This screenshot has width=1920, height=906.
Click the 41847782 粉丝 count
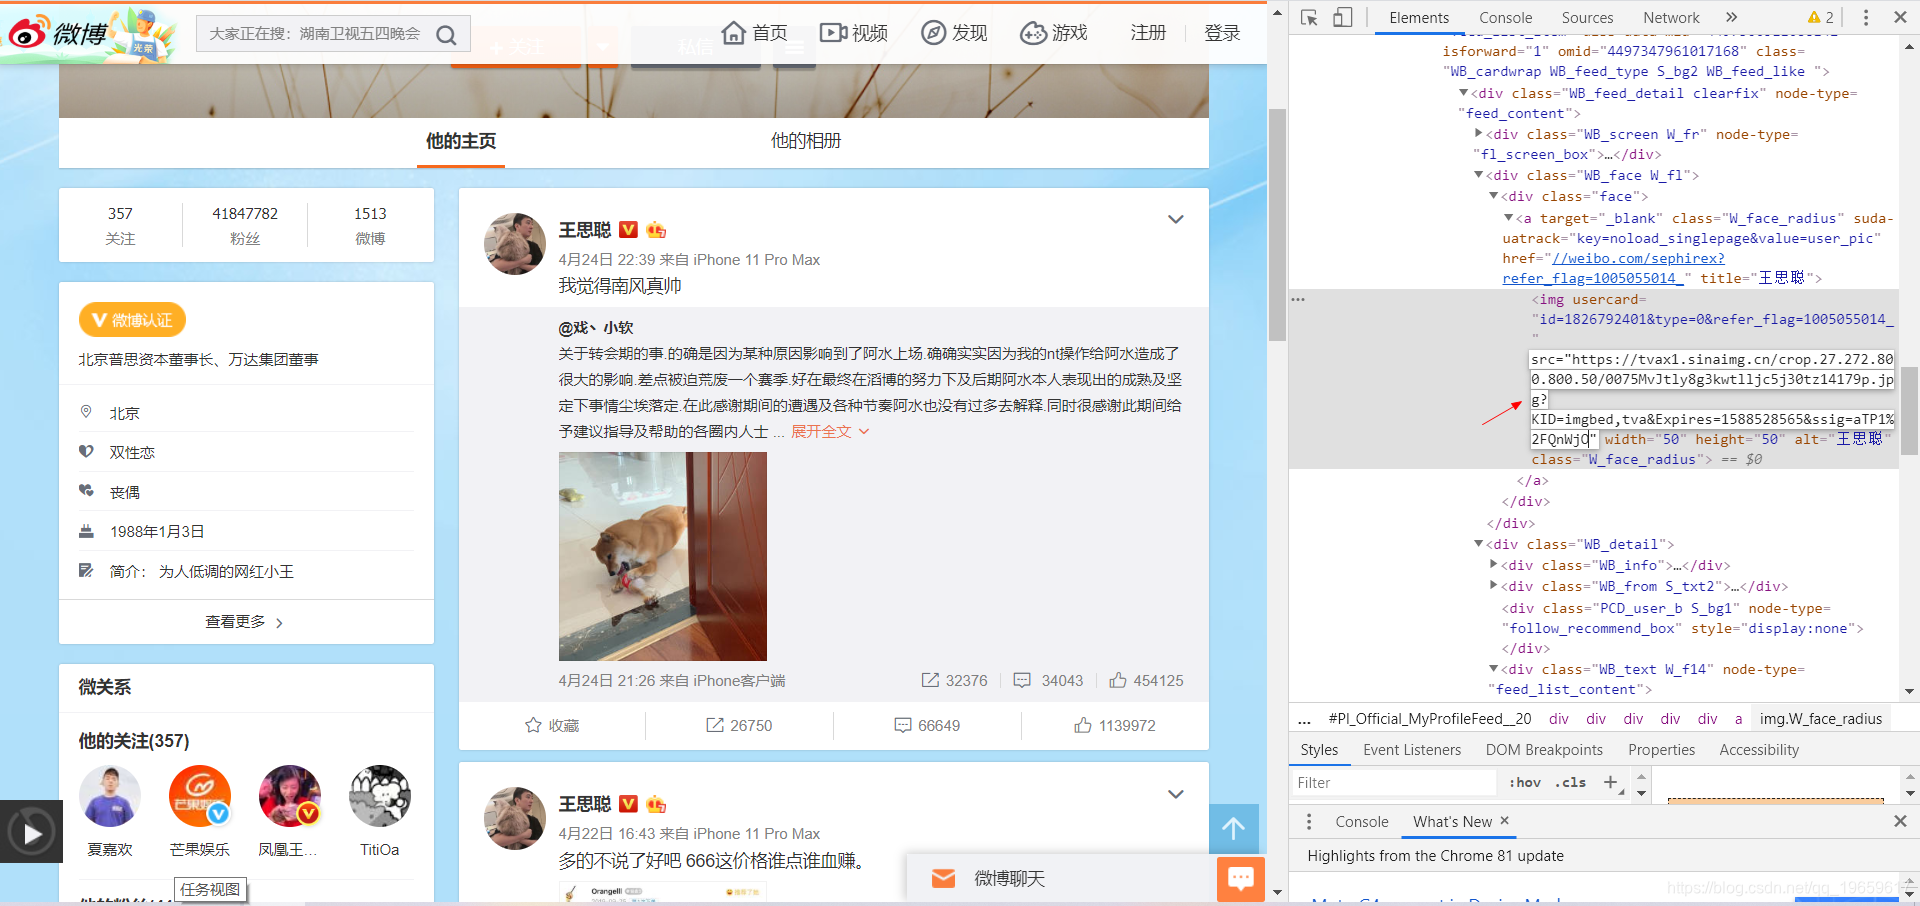[245, 225]
